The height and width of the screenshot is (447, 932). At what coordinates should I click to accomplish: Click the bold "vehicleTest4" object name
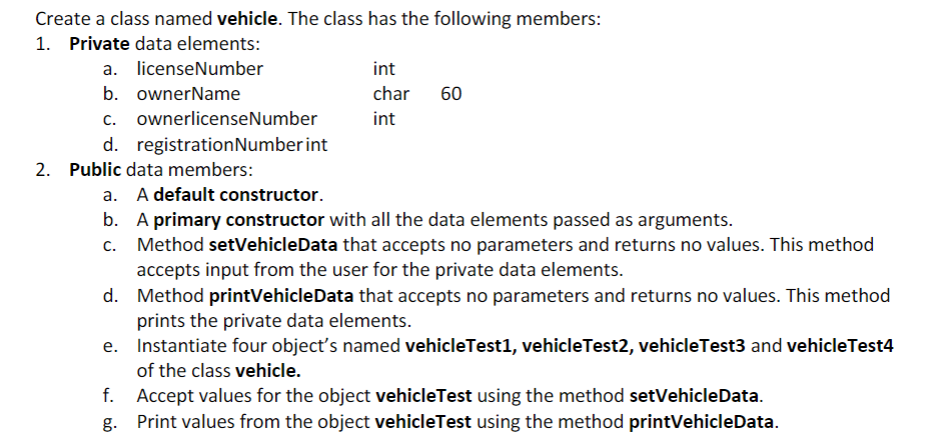[840, 346]
